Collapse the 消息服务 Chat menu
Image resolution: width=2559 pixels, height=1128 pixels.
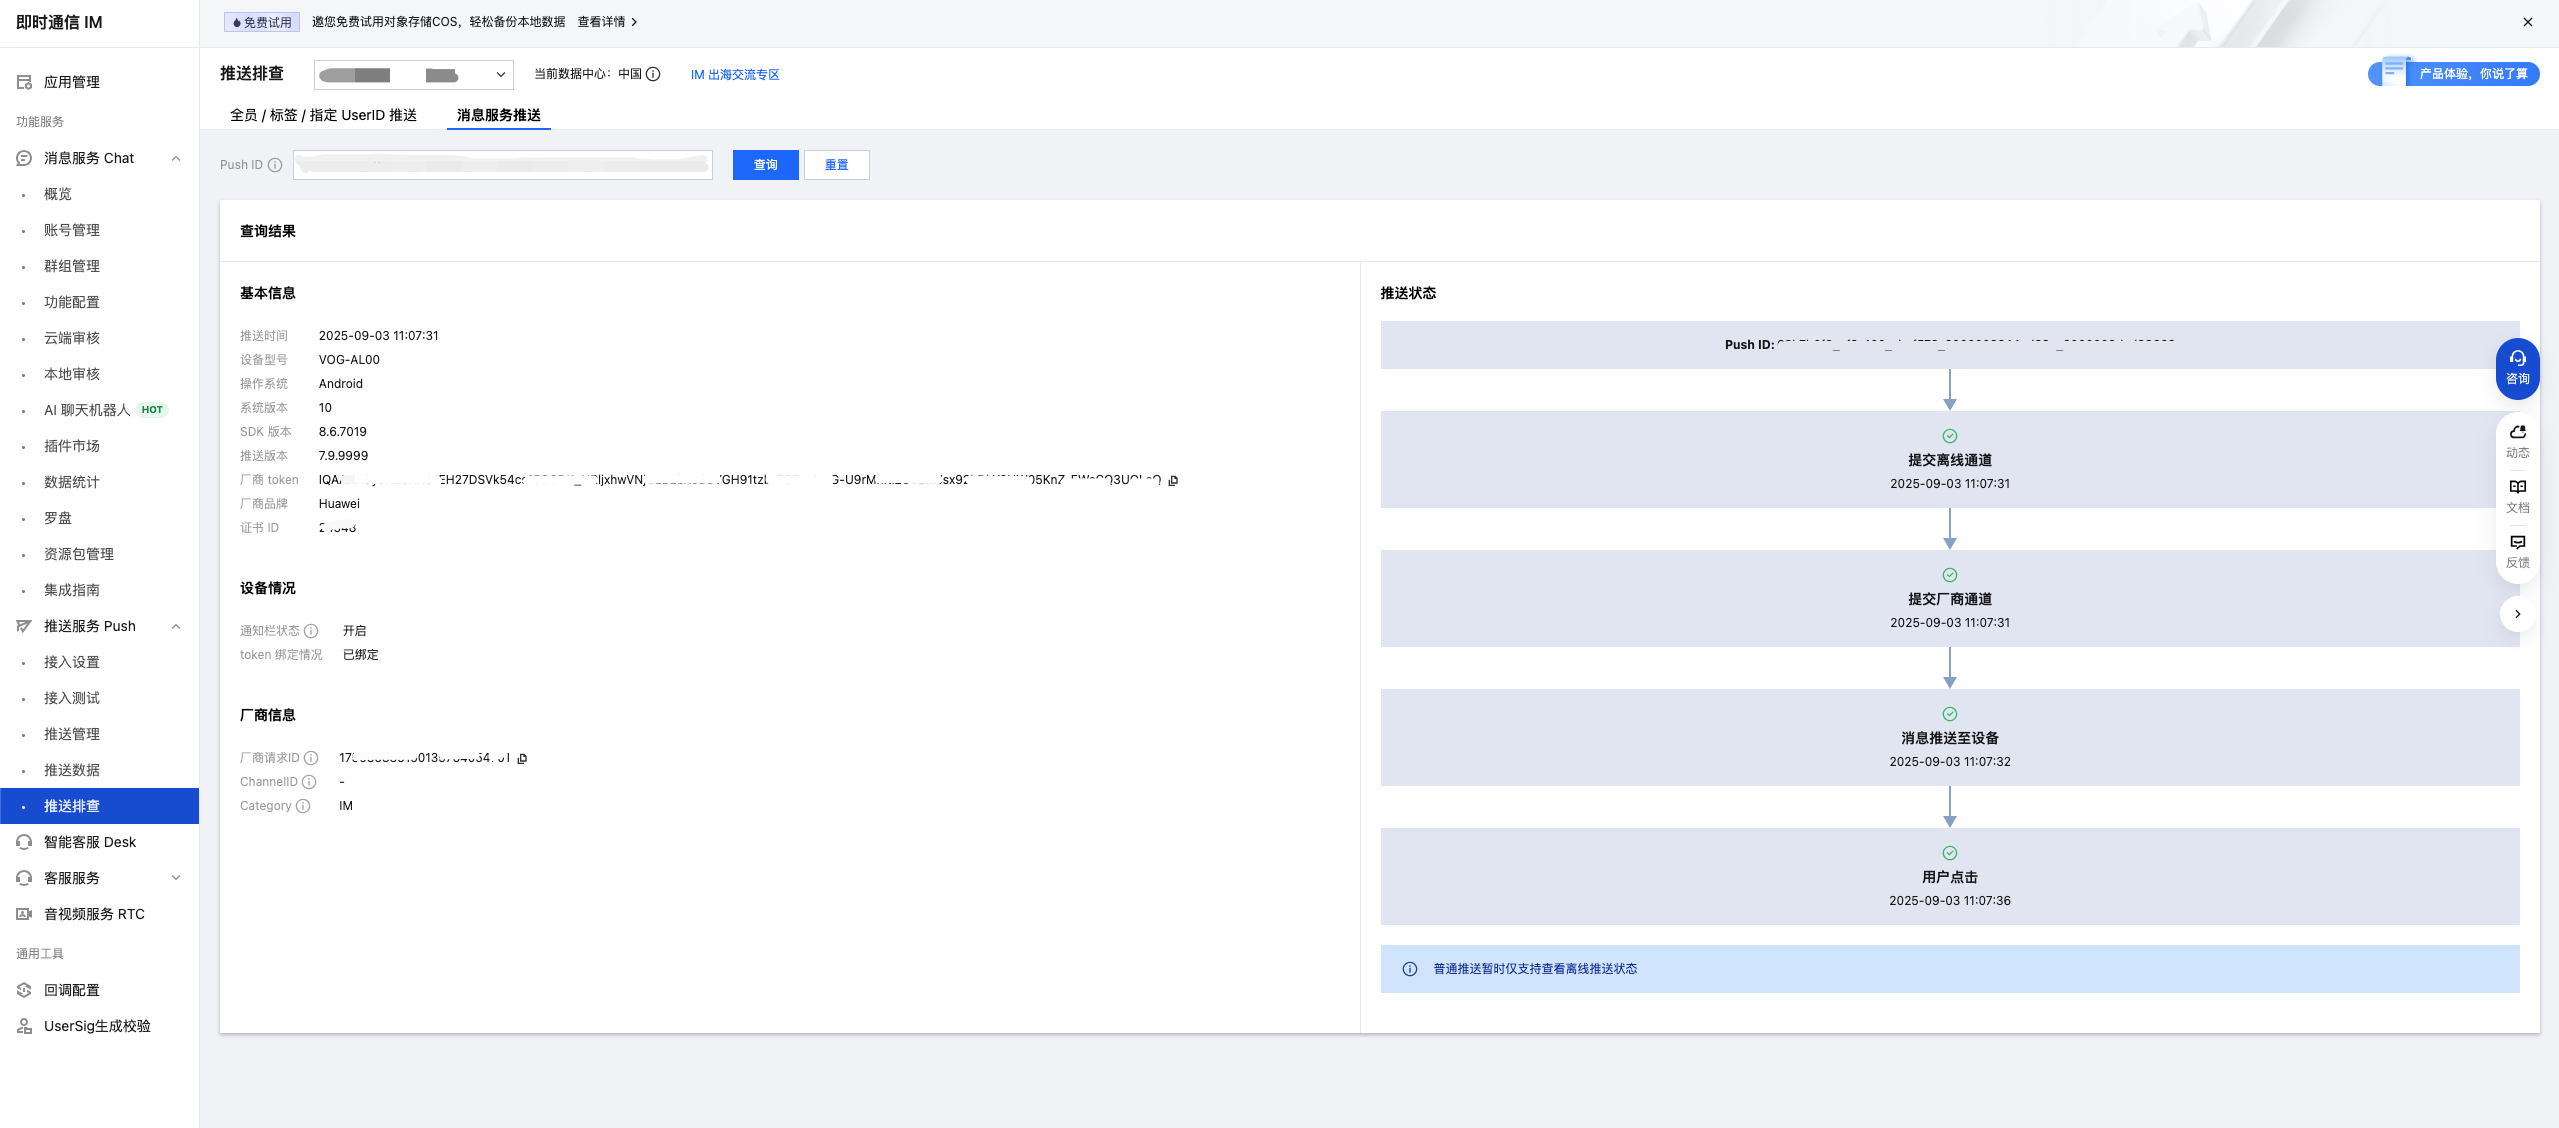pos(176,158)
